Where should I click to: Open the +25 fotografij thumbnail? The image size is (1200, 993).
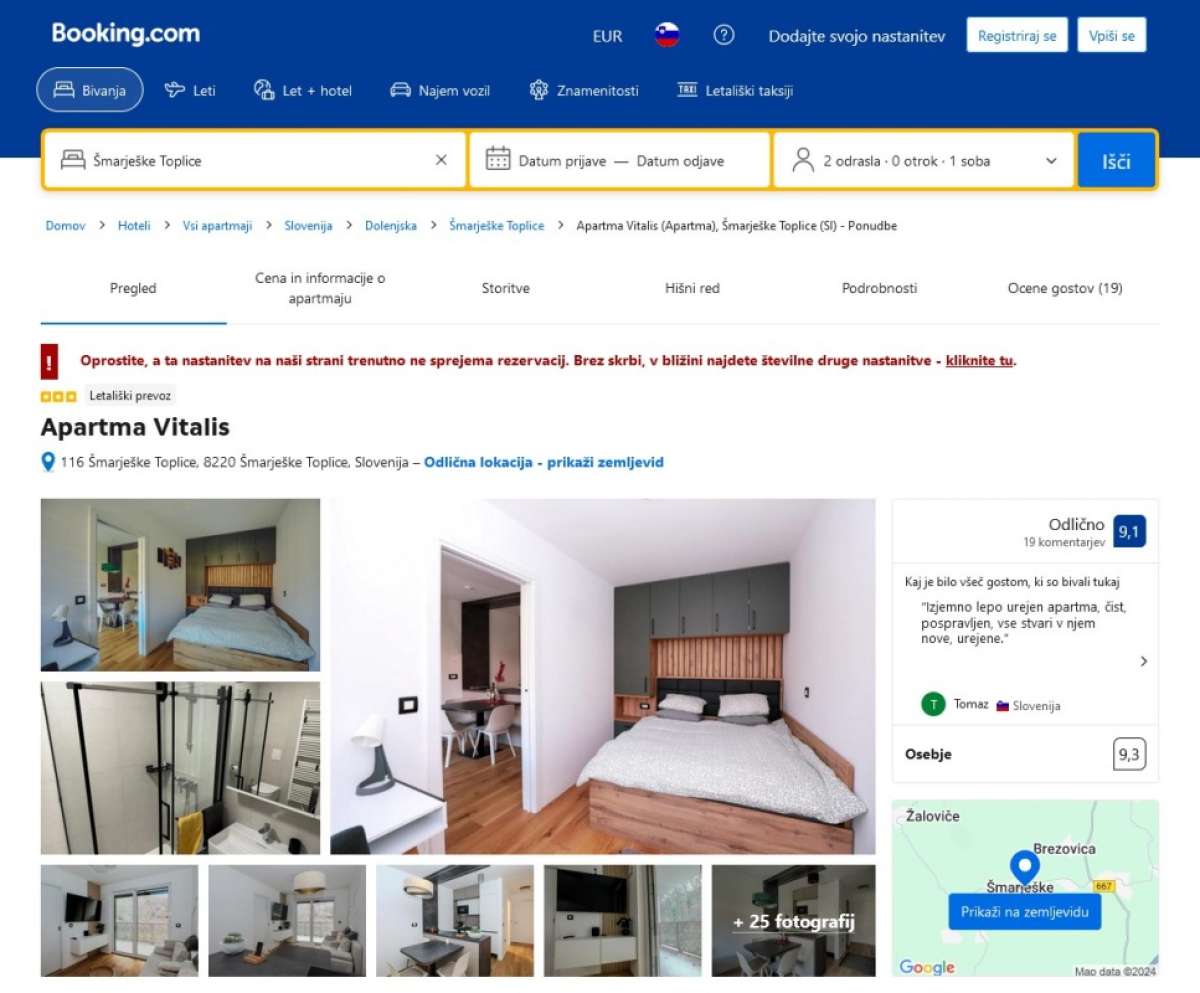tap(794, 920)
